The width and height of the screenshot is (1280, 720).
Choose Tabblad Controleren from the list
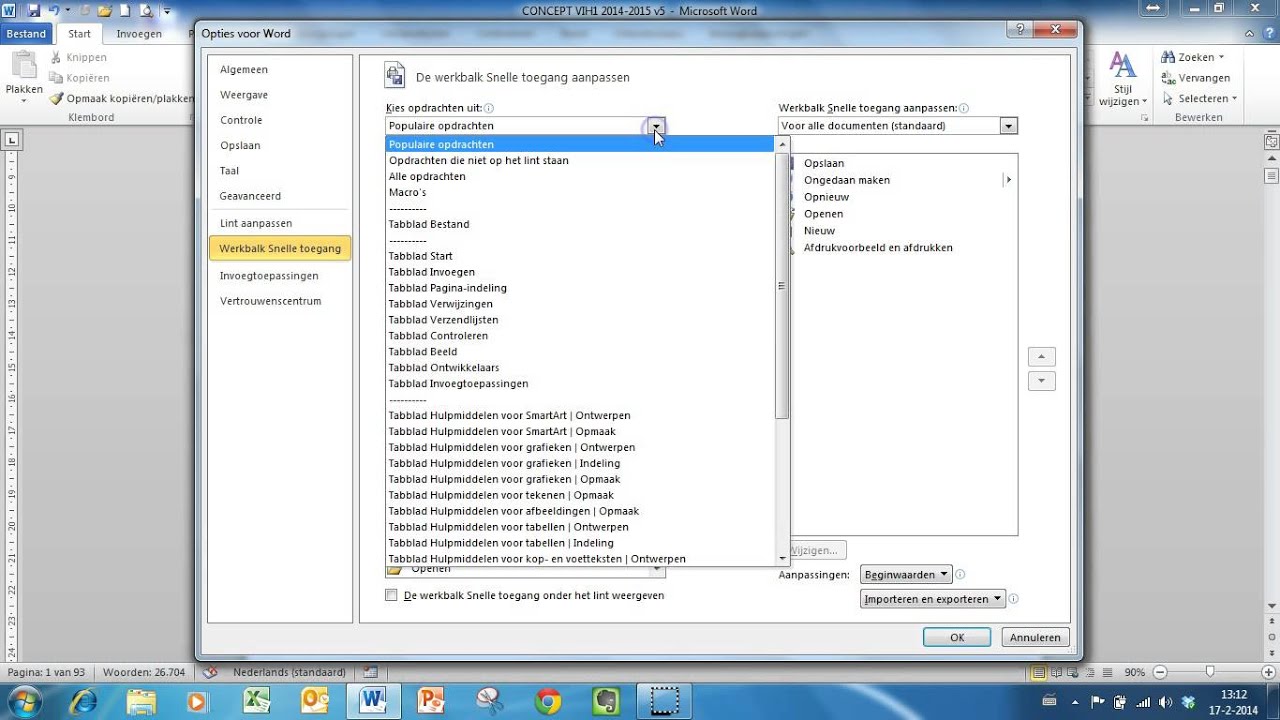point(581,336)
